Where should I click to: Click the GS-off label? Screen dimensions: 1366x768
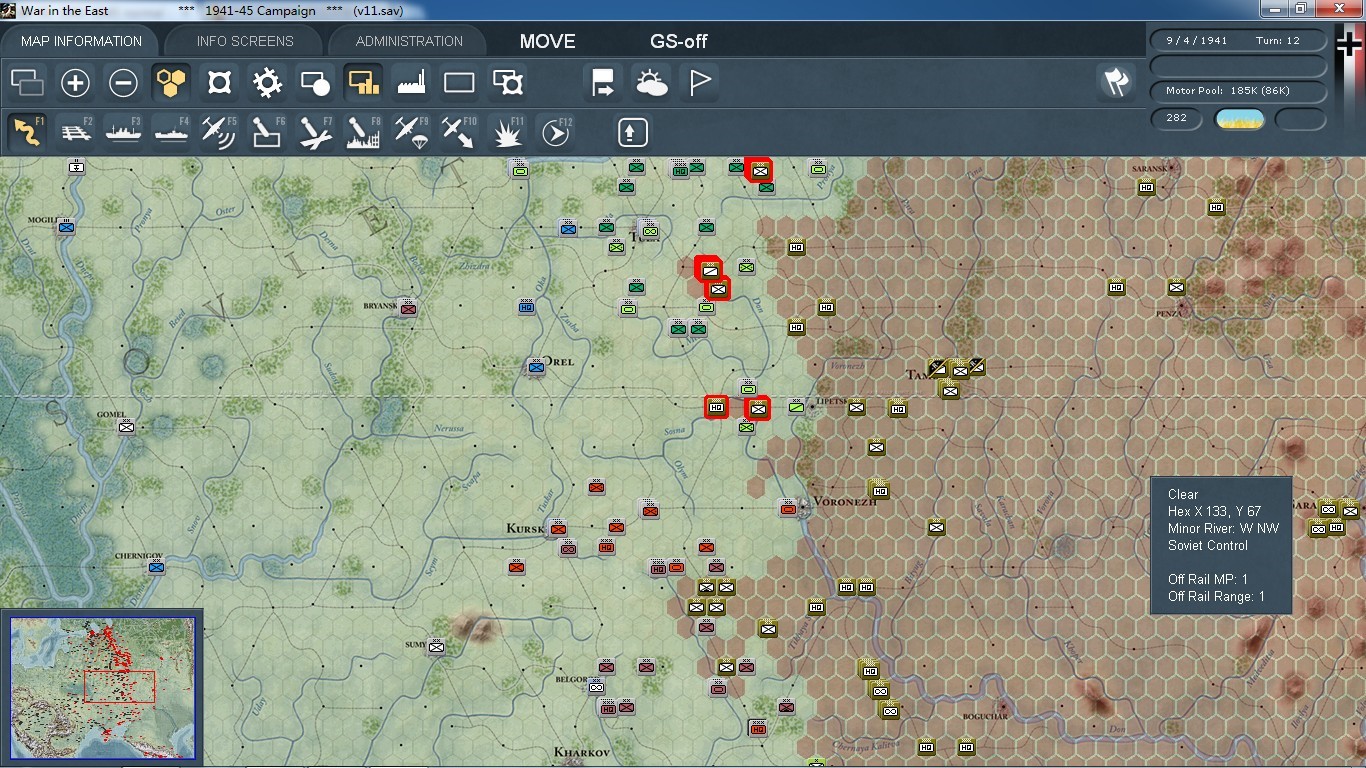point(679,42)
